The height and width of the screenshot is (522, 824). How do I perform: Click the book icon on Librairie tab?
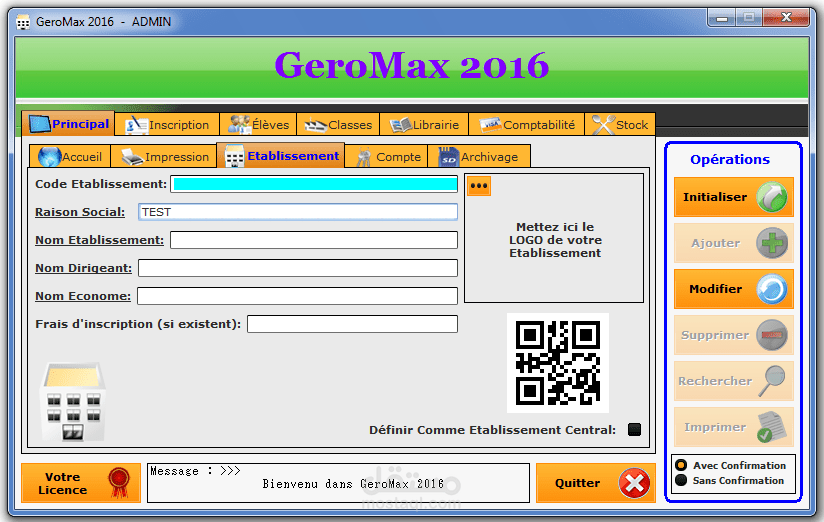coord(401,125)
